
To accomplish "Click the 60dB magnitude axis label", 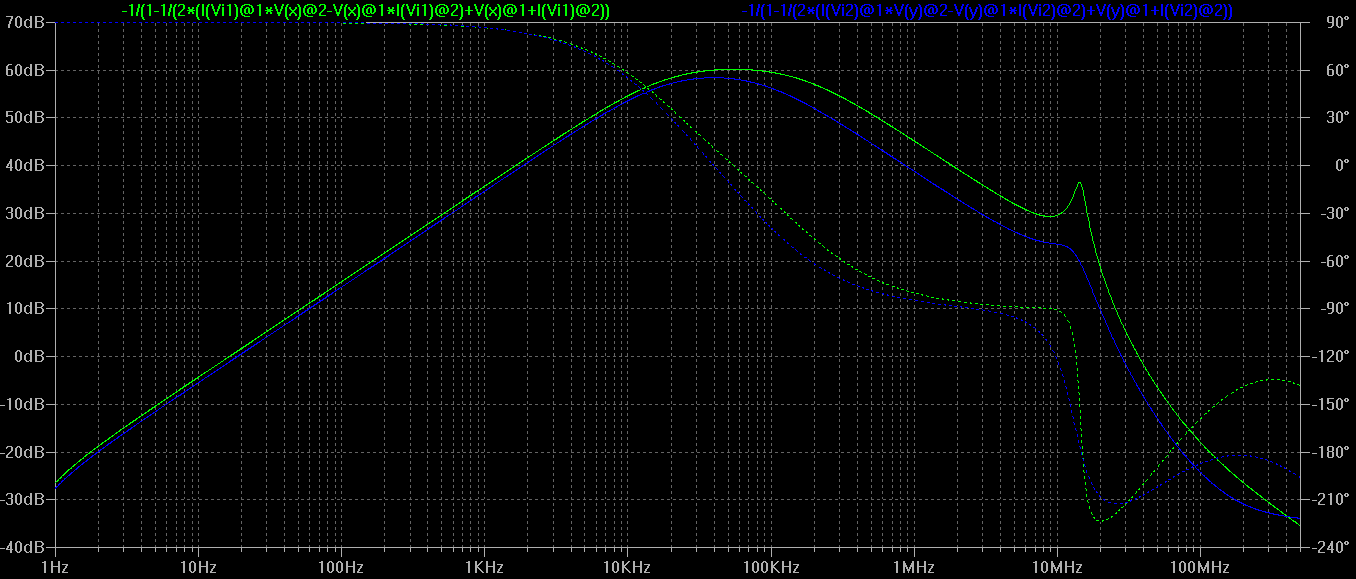I will [24, 70].
